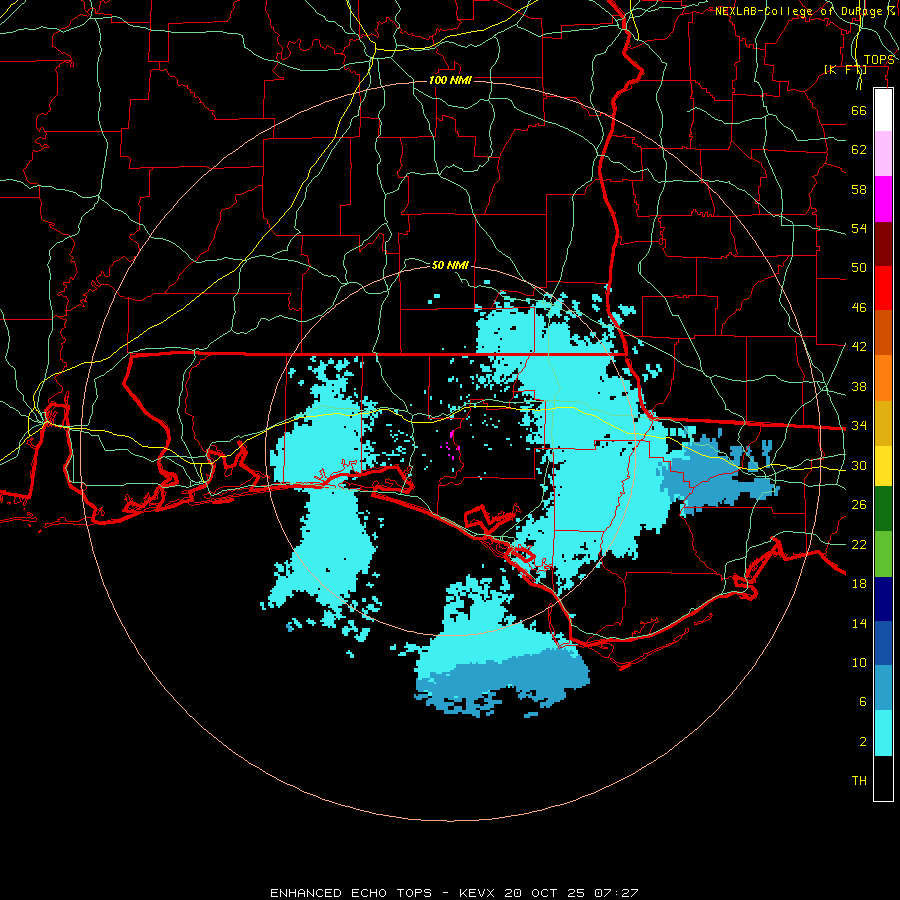This screenshot has width=900, height=900.
Task: Click the legend value '38'
Action: (x=859, y=386)
